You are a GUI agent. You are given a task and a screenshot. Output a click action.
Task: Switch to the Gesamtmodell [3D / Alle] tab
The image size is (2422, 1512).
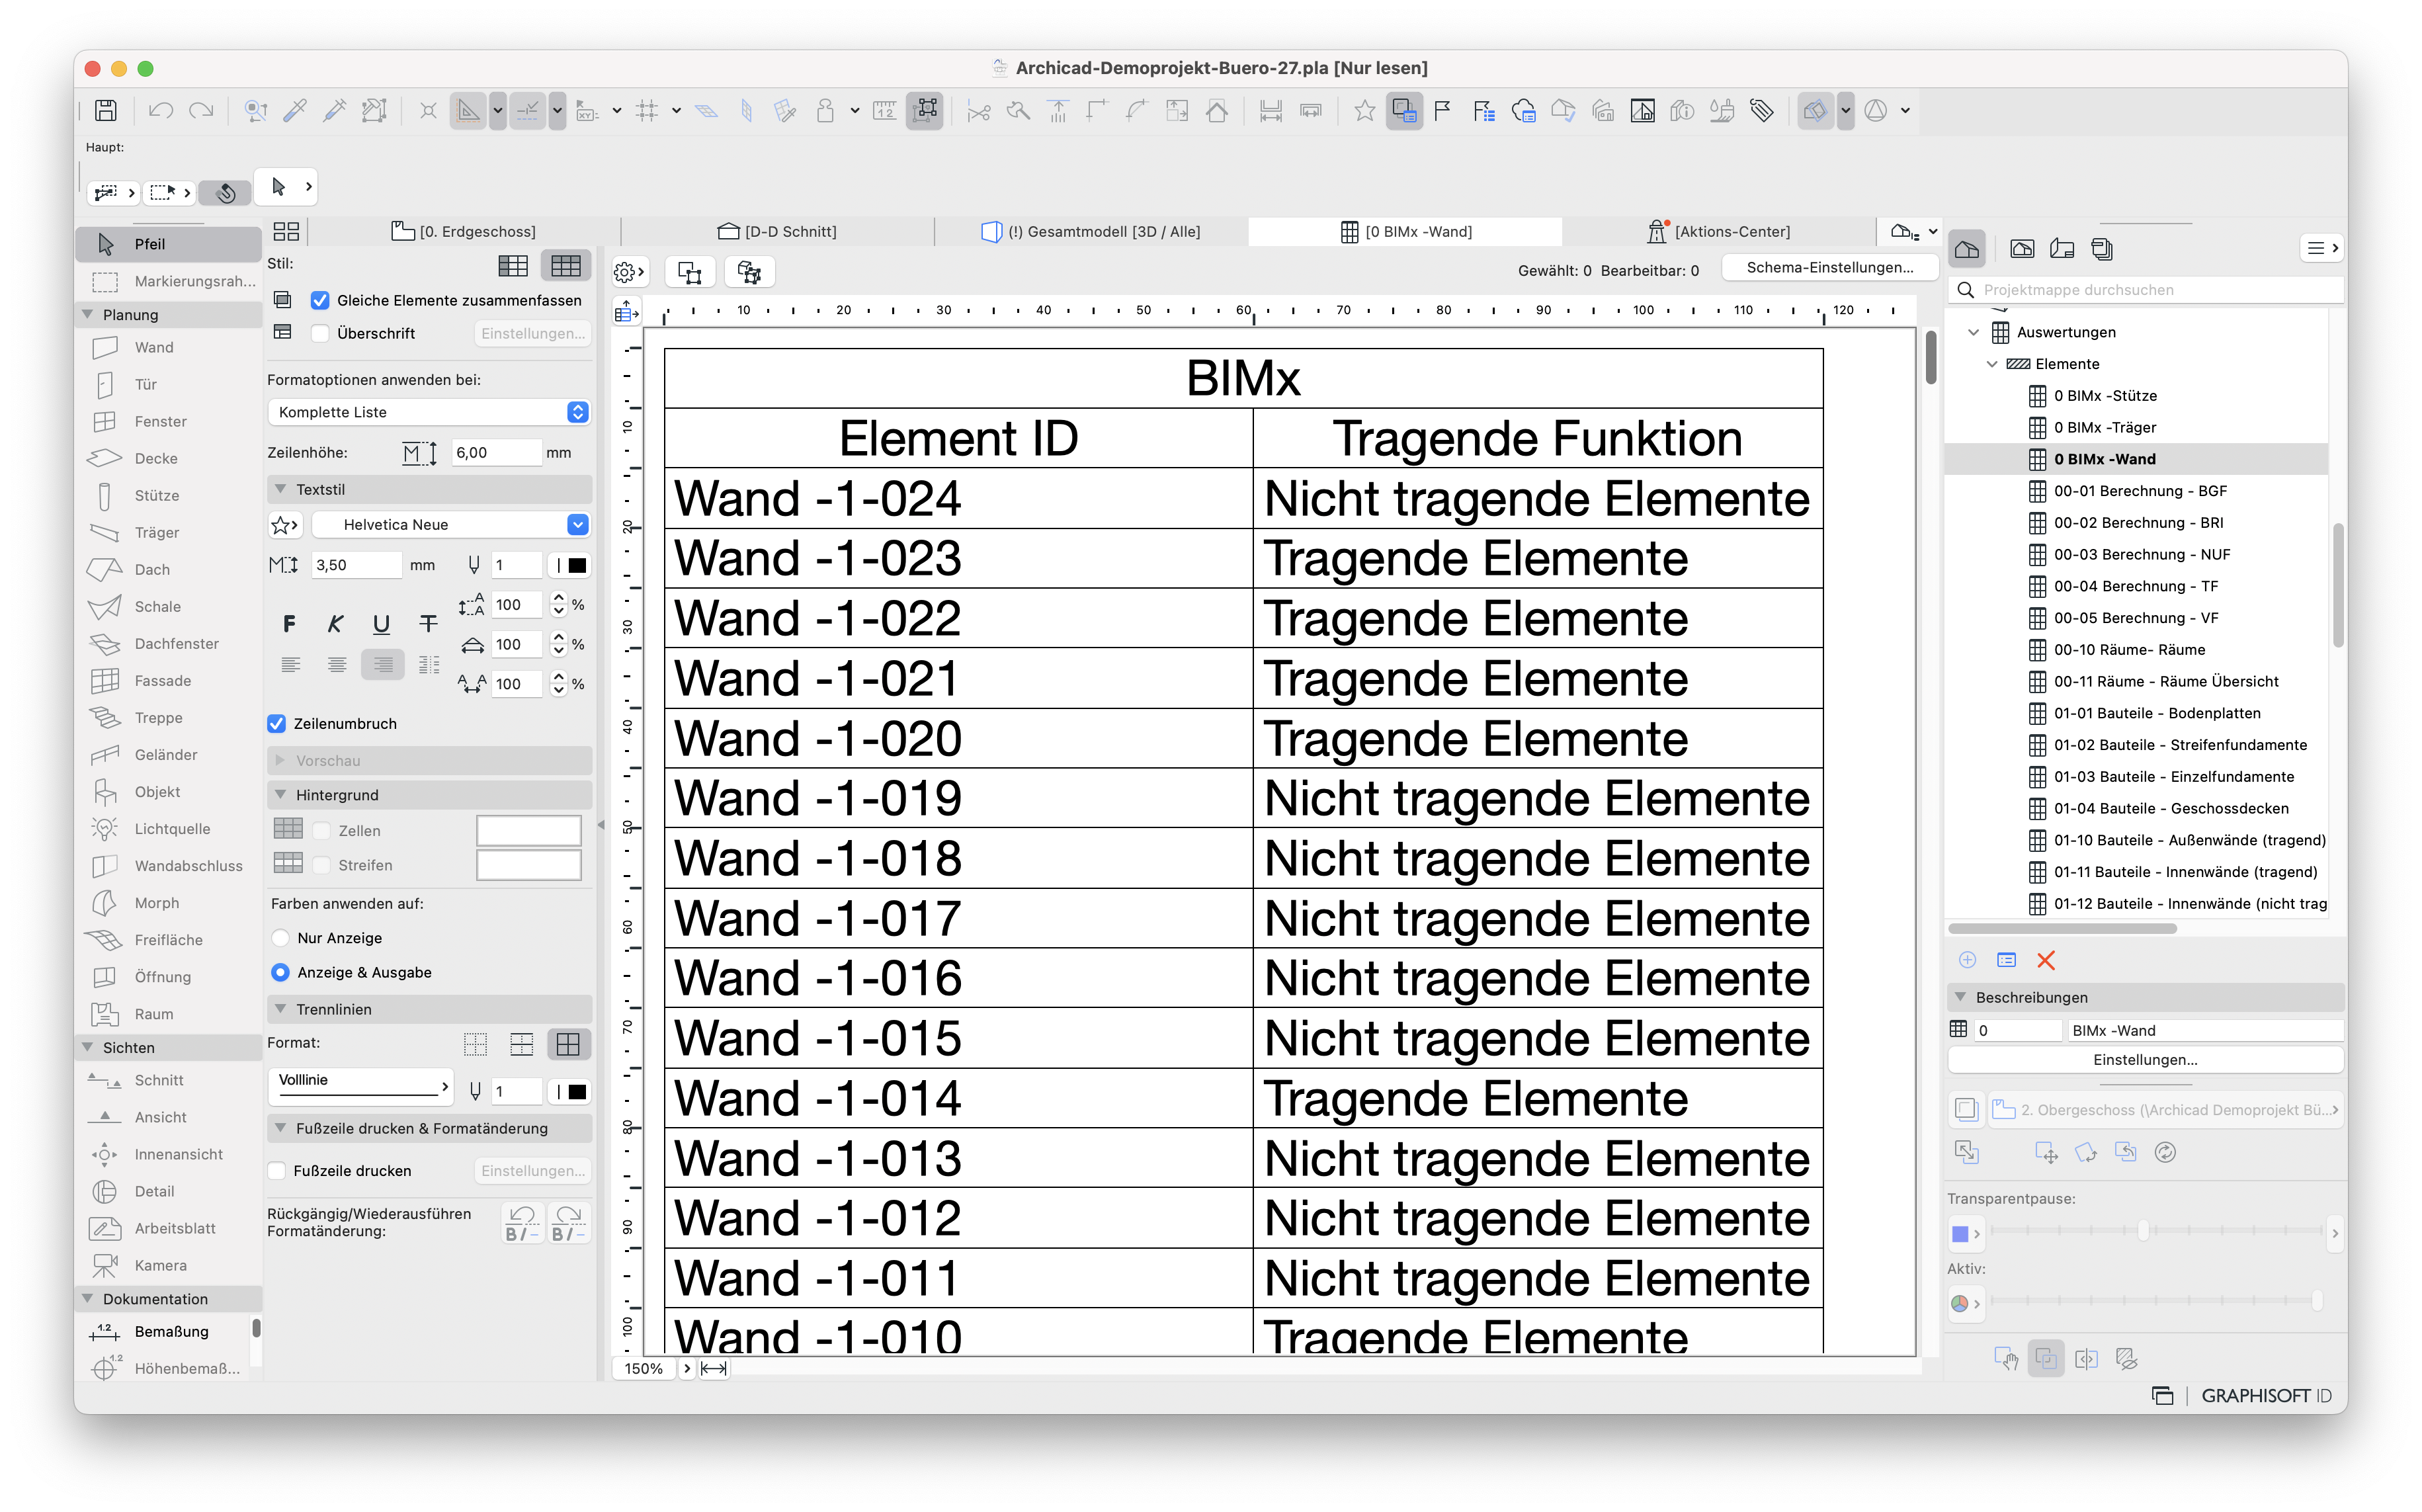click(x=1091, y=231)
